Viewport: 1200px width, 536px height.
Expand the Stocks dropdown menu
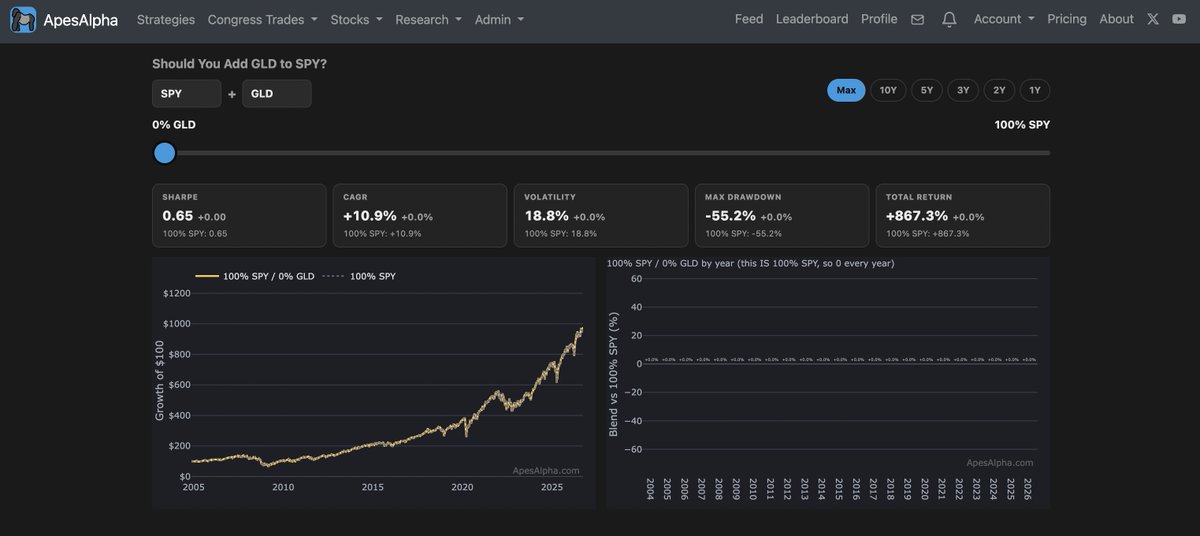(x=356, y=19)
